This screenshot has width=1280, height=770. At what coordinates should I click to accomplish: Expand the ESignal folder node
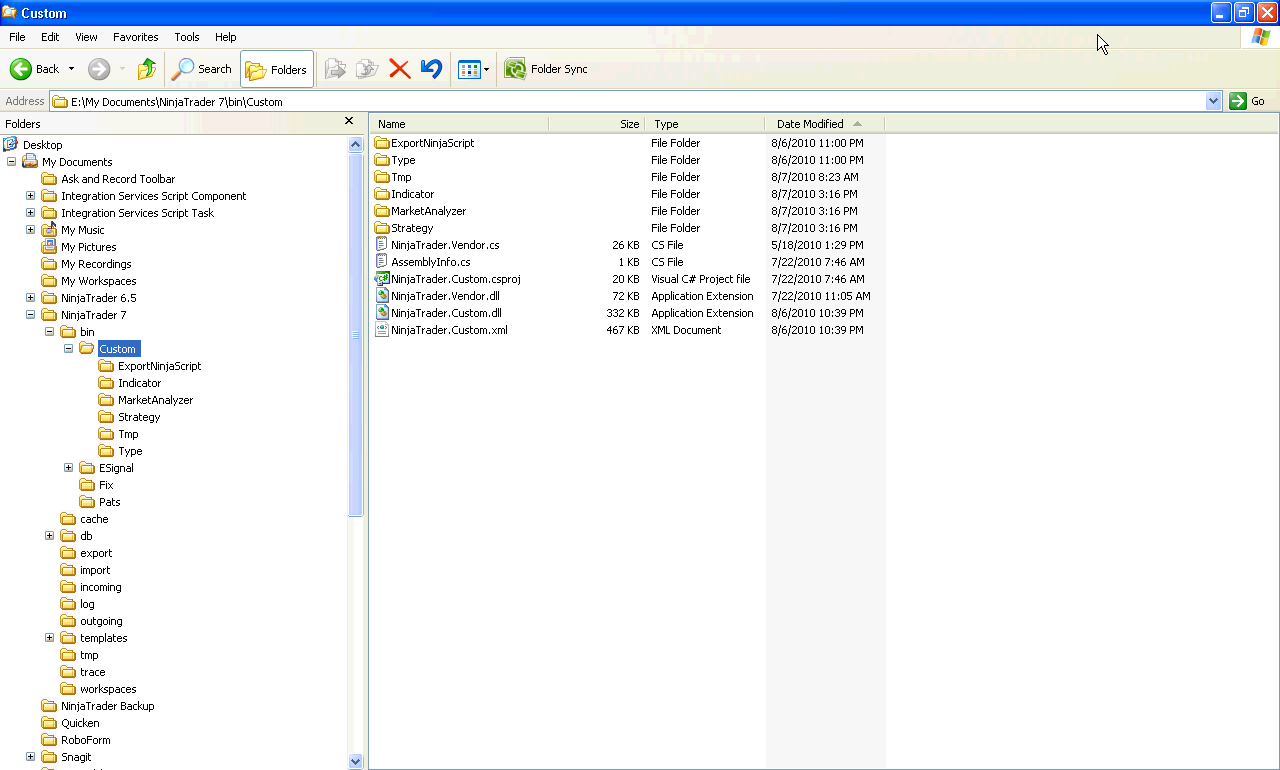(x=69, y=468)
